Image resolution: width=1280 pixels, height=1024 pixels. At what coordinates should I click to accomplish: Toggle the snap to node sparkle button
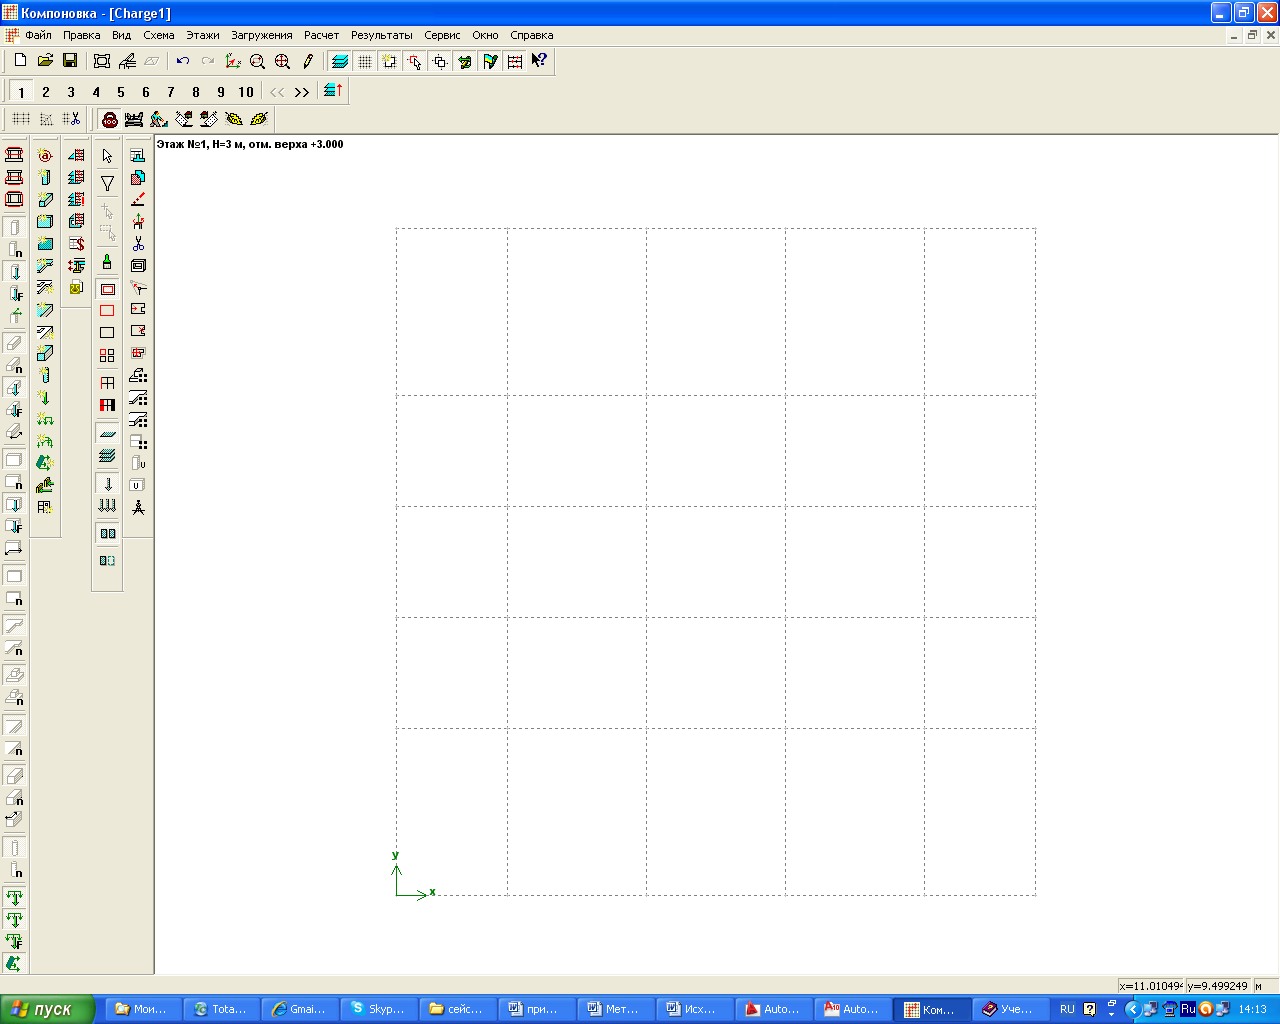click(x=390, y=61)
